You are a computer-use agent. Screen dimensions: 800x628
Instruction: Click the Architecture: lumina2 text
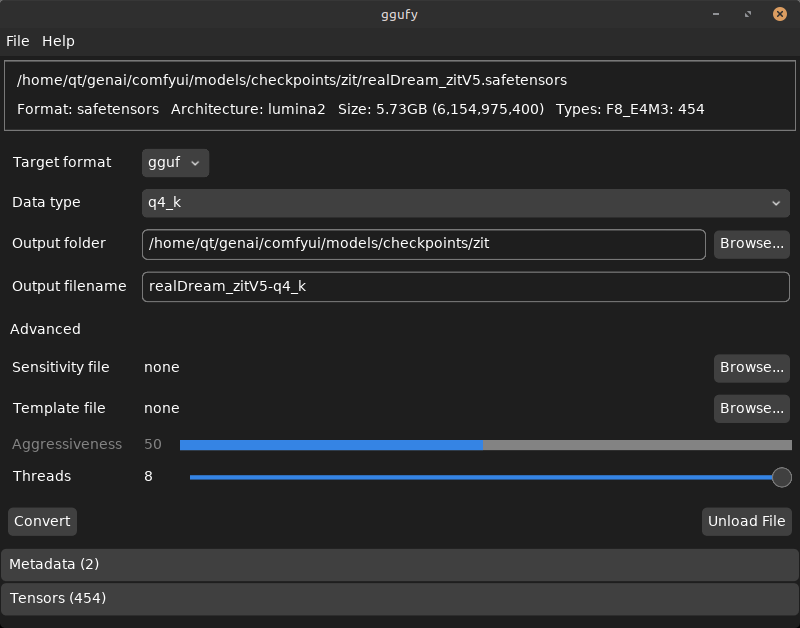(x=248, y=109)
